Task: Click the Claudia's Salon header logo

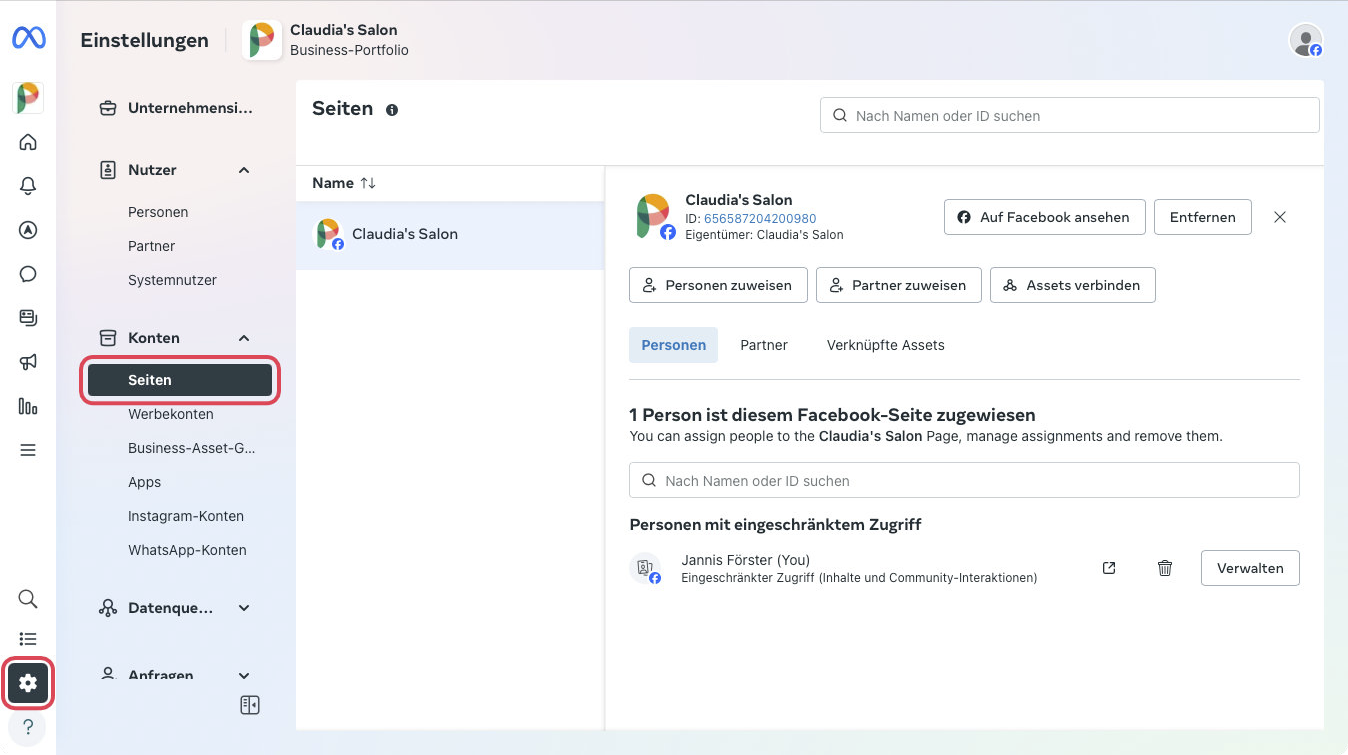Action: (x=262, y=40)
